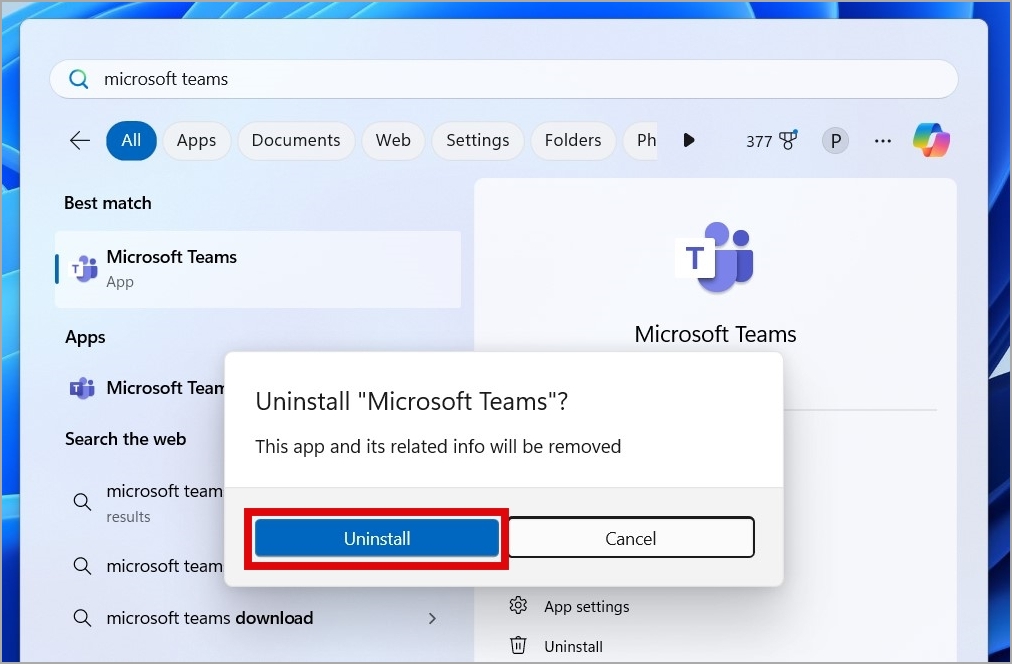Click search icon beside microsoft teams results

(82, 501)
